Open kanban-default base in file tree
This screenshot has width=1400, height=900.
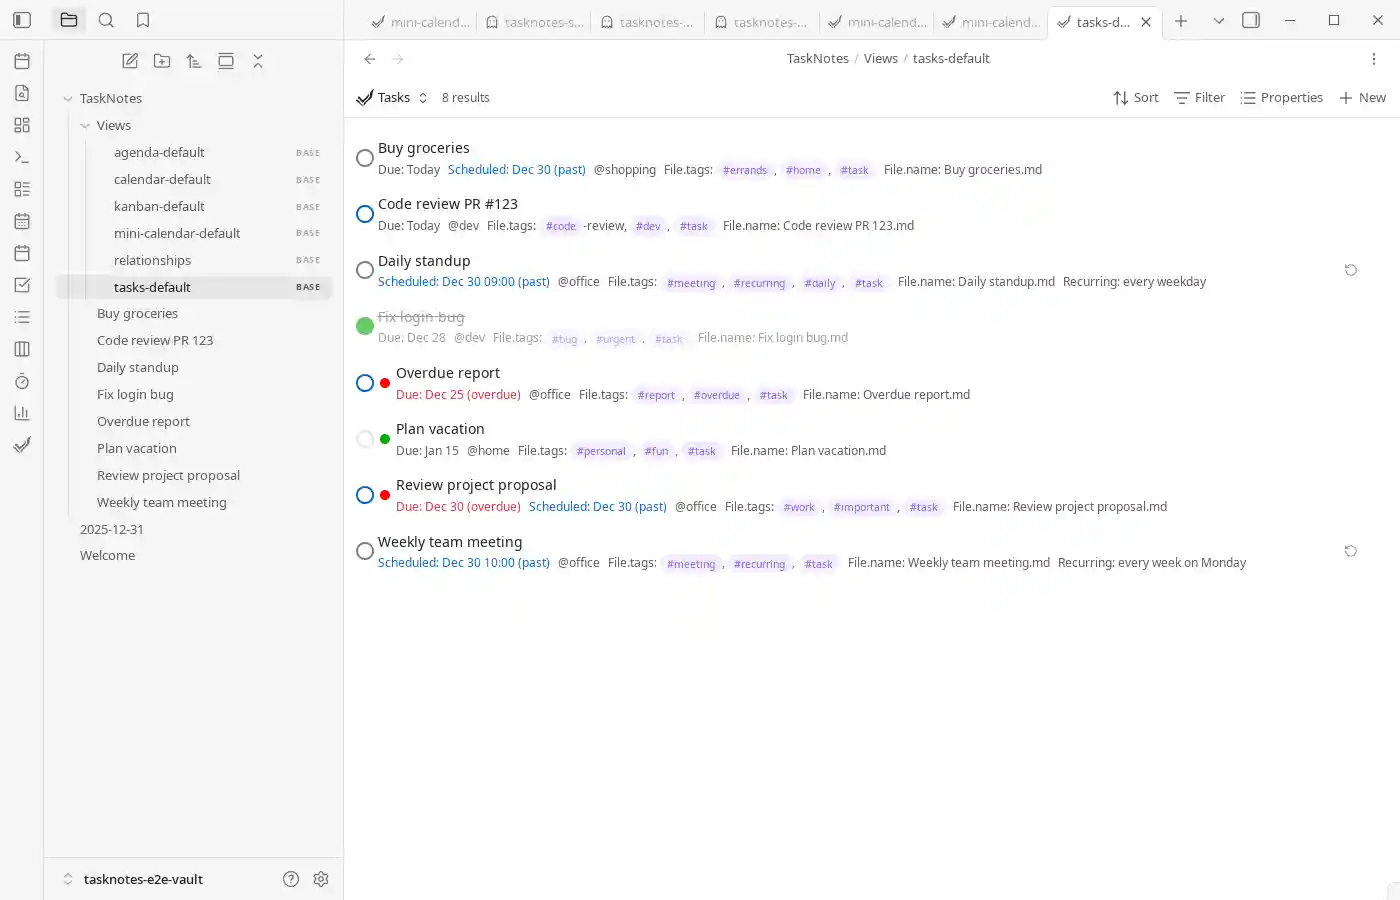[x=159, y=206]
